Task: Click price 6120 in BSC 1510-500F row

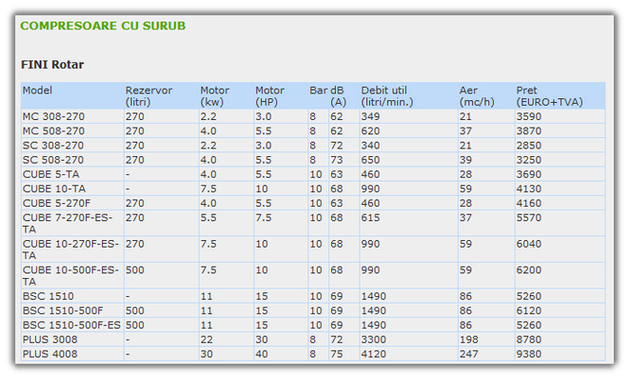Action: coord(529,311)
